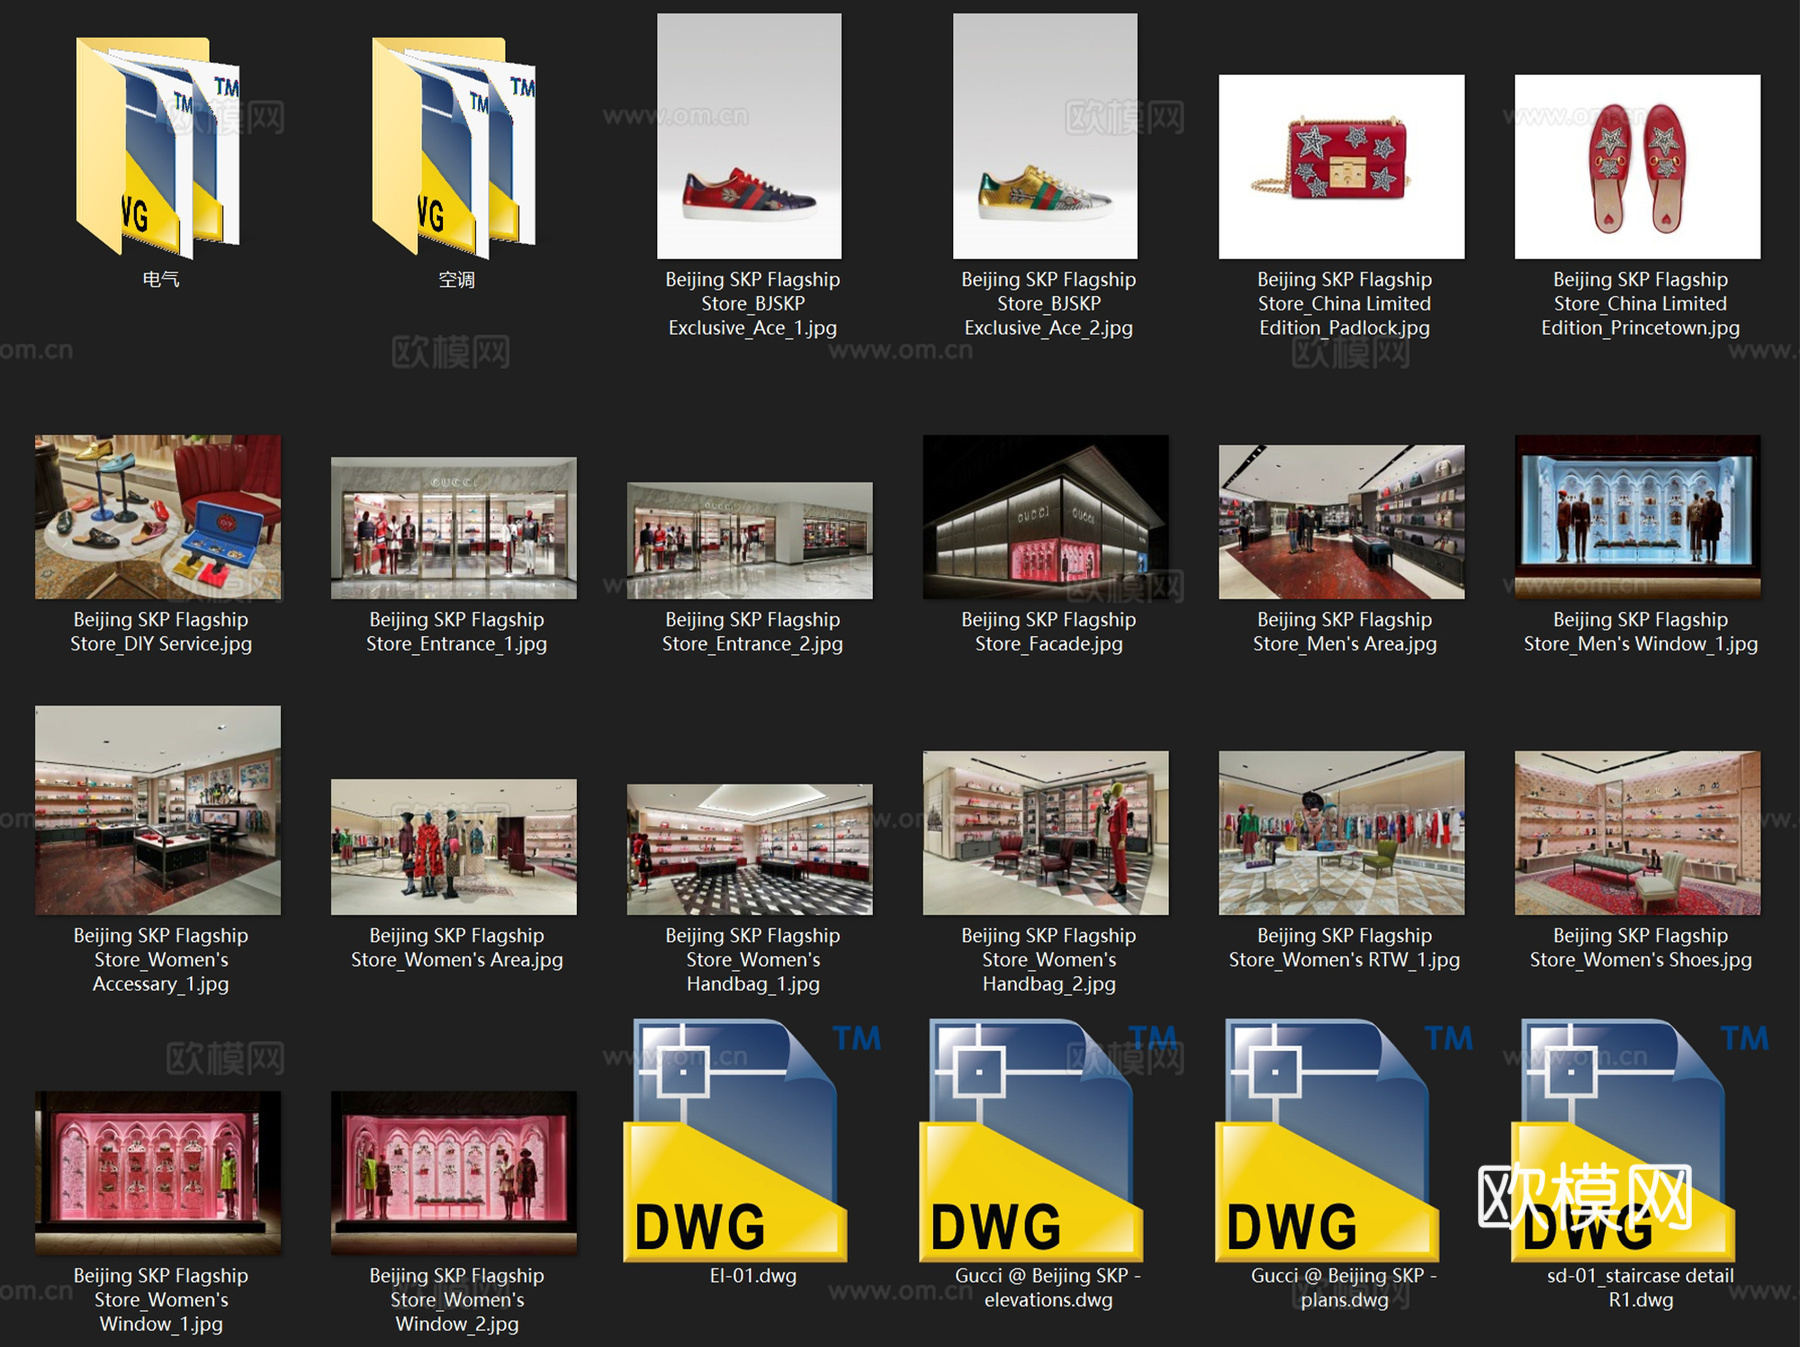Click the Store_Facade.jpg file name
The image size is (1800, 1347).
(1049, 632)
